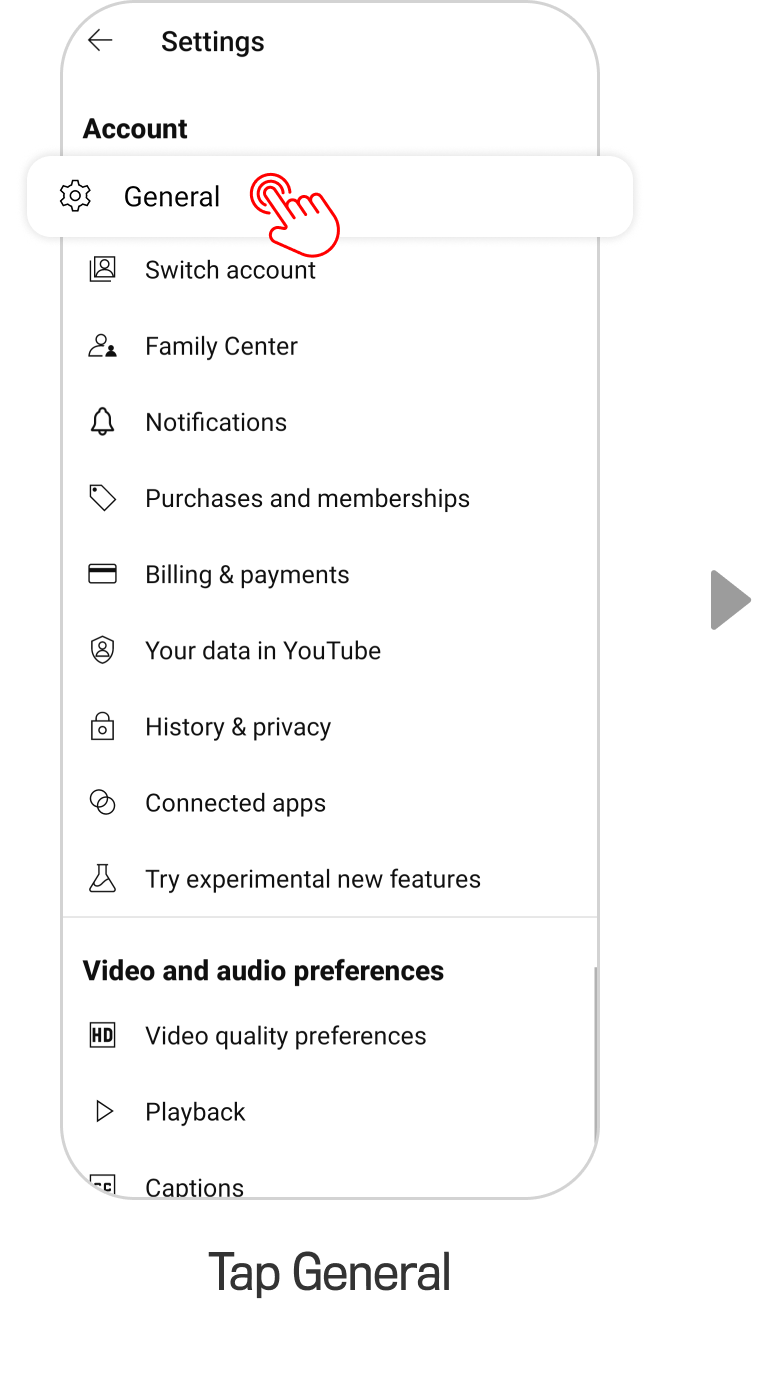This screenshot has height=1380, width=768.
Task: Click the Connected apps circles icon
Action: (103, 803)
